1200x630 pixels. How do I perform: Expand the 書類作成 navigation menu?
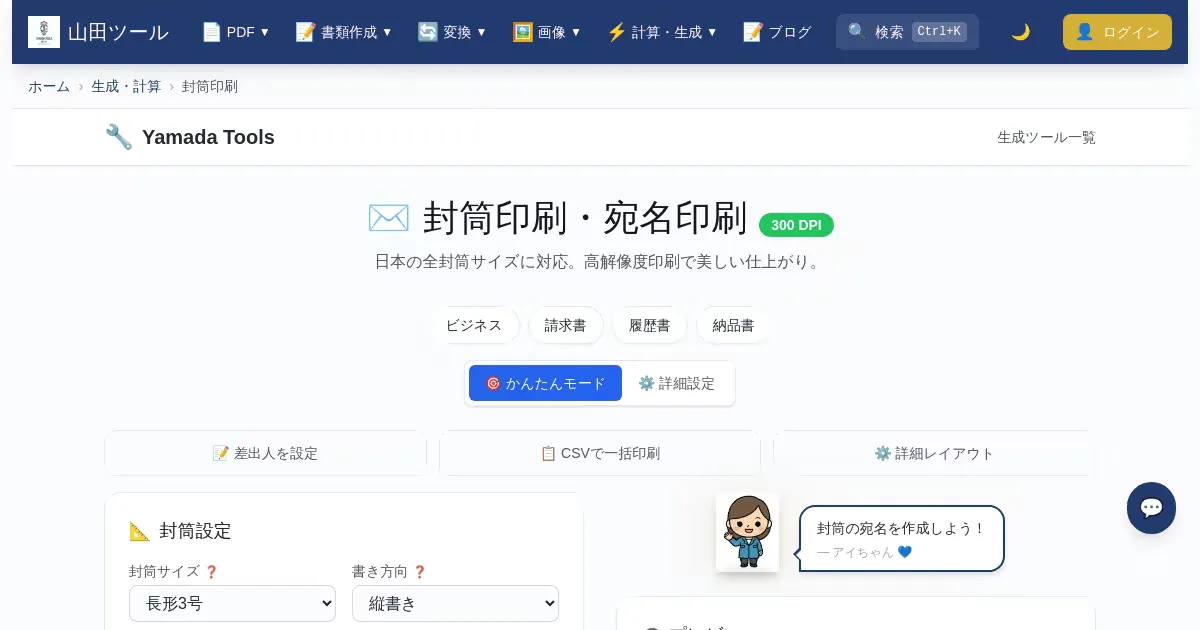(x=344, y=32)
